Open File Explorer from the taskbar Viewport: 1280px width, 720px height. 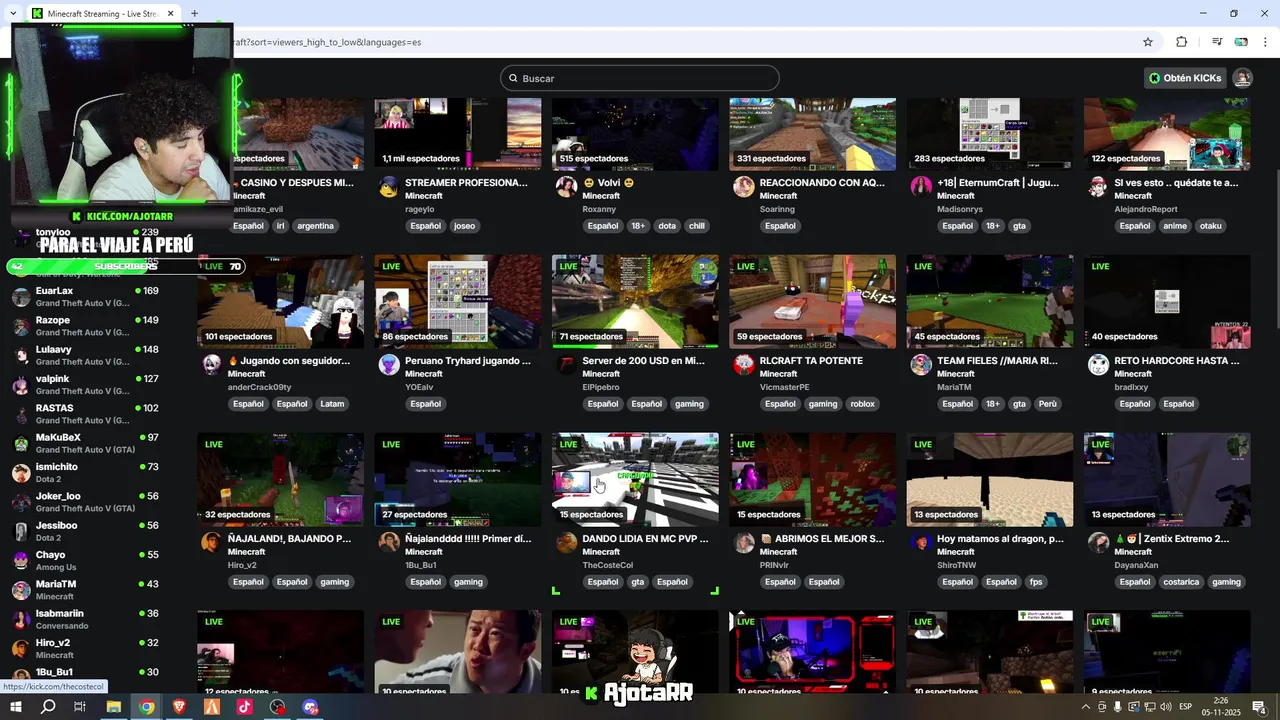click(x=113, y=707)
